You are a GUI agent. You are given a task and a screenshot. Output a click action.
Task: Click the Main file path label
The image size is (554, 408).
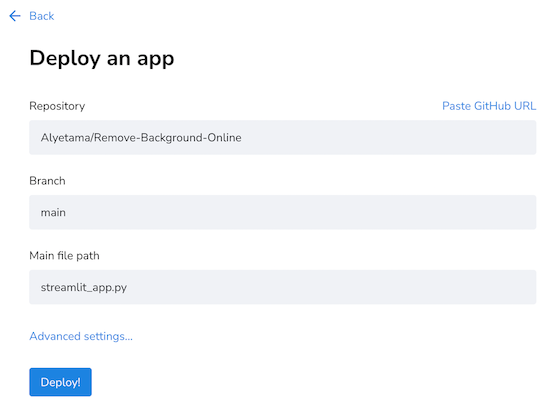(x=64, y=256)
